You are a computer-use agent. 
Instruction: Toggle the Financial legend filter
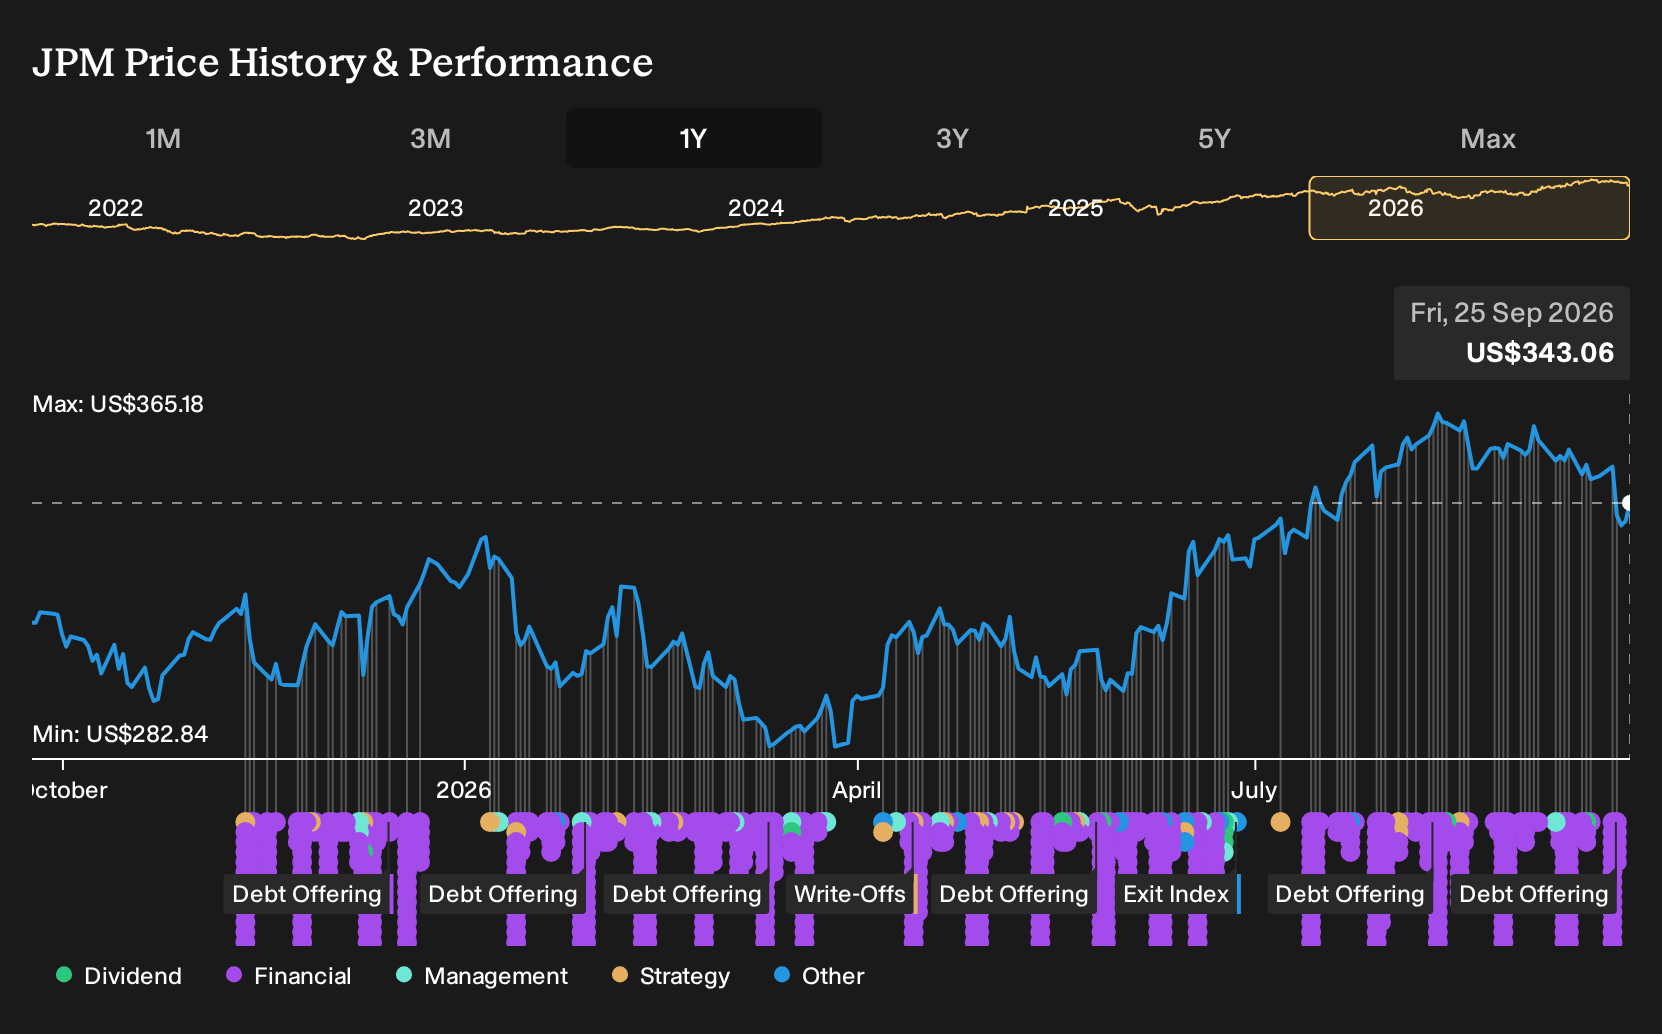click(289, 976)
